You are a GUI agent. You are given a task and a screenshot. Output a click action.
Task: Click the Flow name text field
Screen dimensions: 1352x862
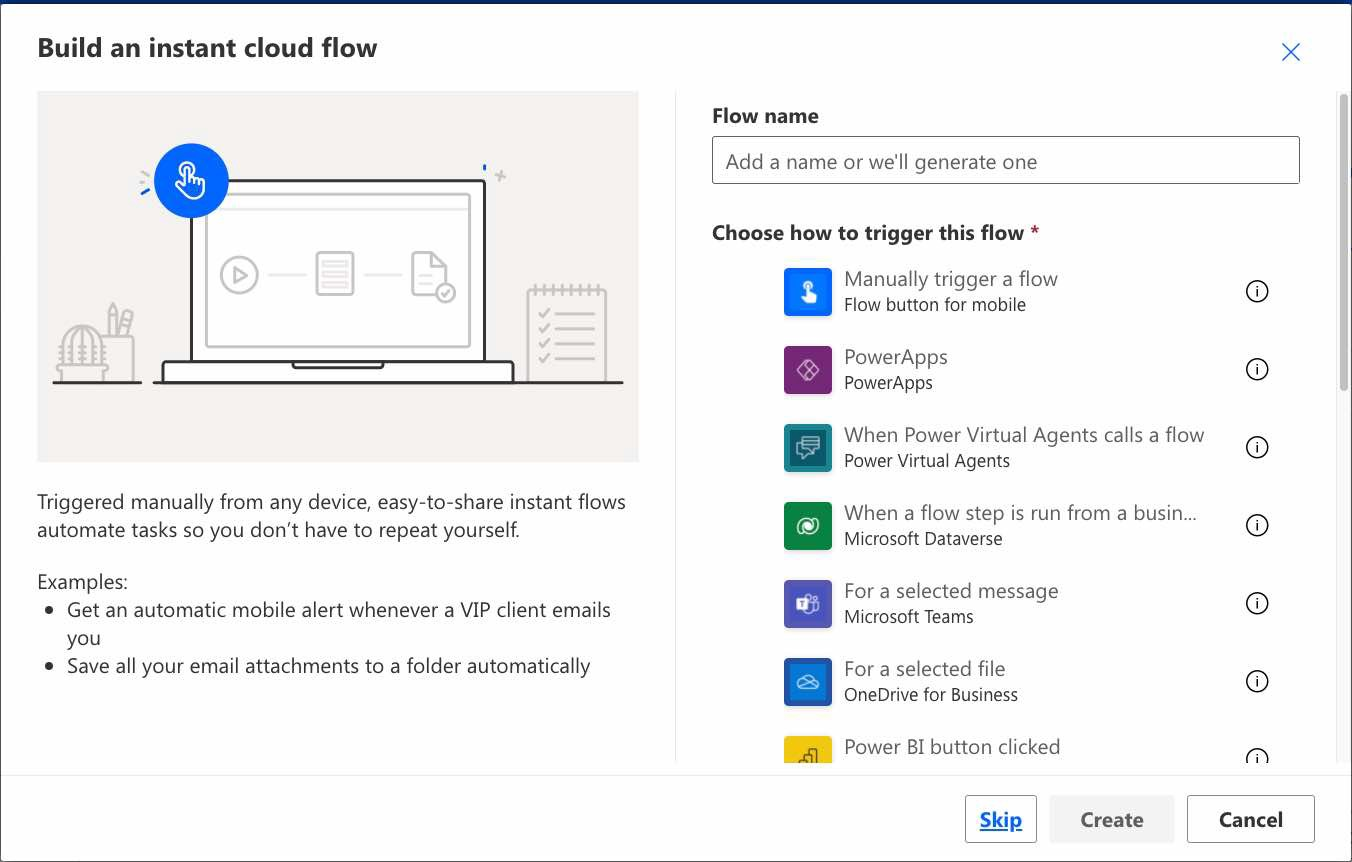point(1005,161)
